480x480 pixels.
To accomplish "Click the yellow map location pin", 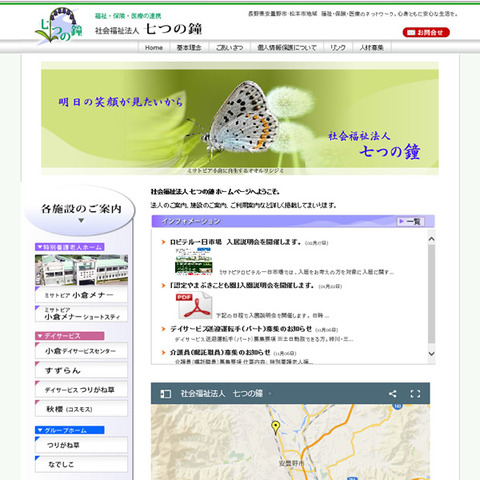I will coord(275,427).
